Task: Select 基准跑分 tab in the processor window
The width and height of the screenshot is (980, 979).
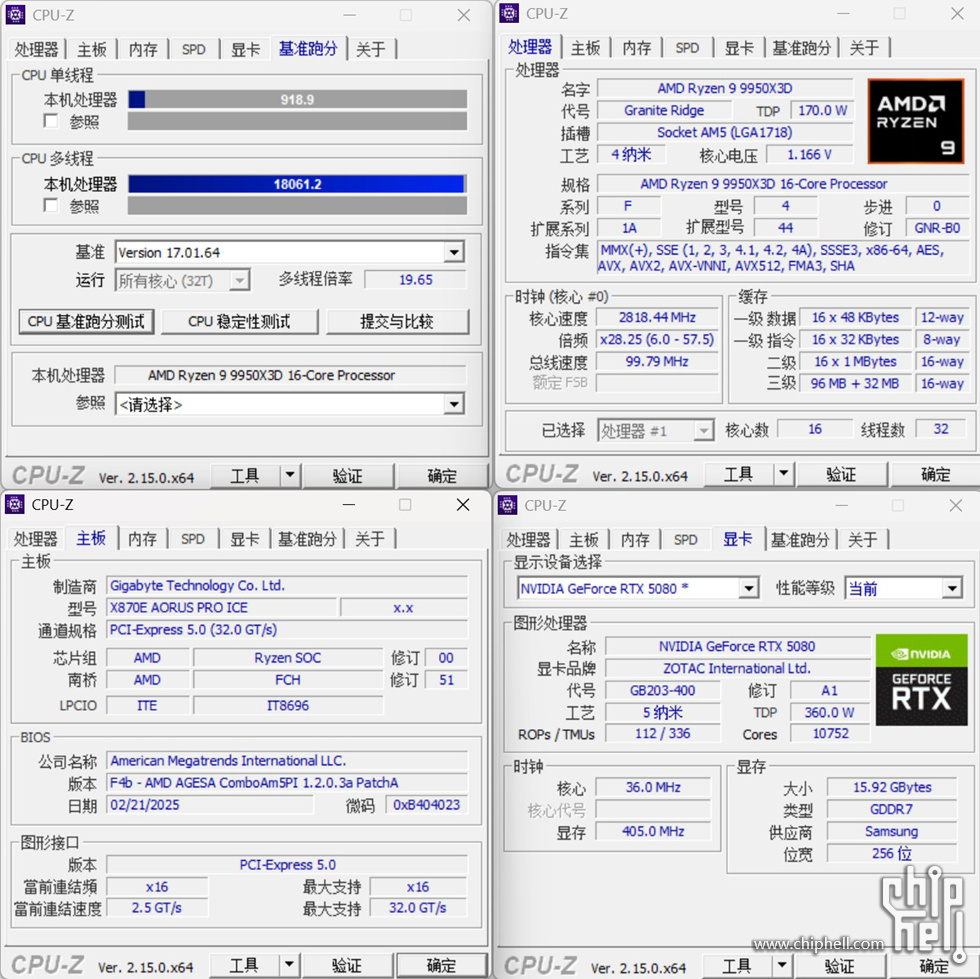Action: [802, 48]
